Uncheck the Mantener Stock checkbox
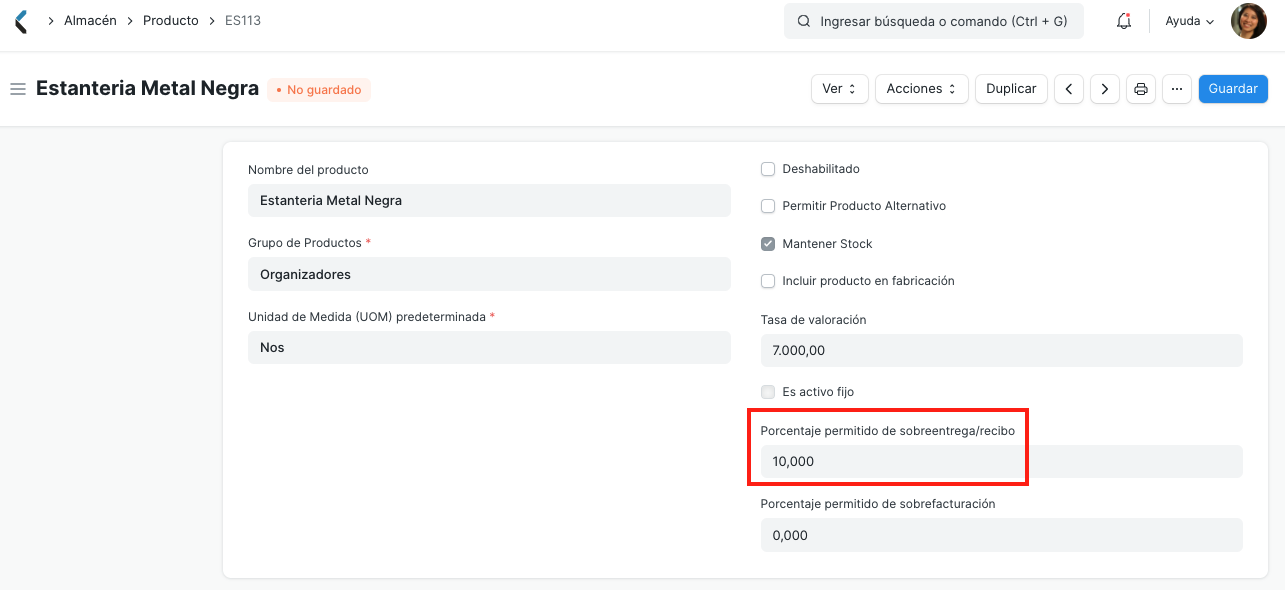The image size is (1285, 590). 768,244
